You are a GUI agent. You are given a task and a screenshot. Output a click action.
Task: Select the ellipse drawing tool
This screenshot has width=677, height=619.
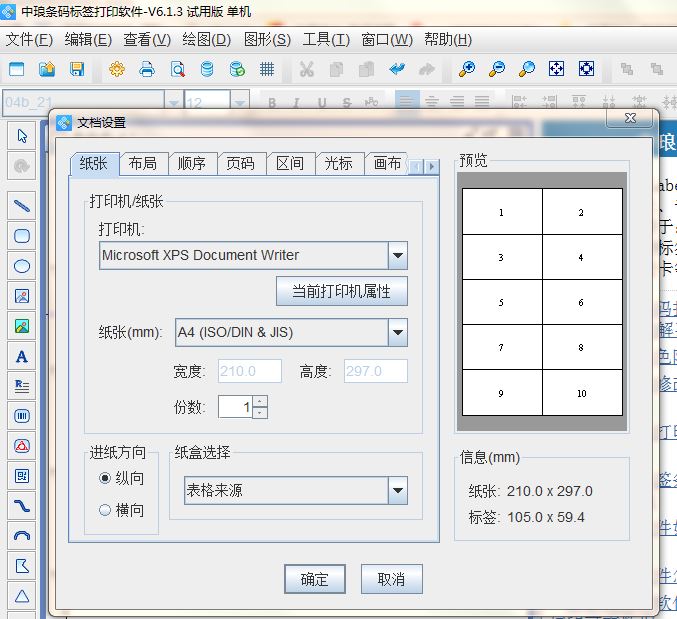click(22, 266)
